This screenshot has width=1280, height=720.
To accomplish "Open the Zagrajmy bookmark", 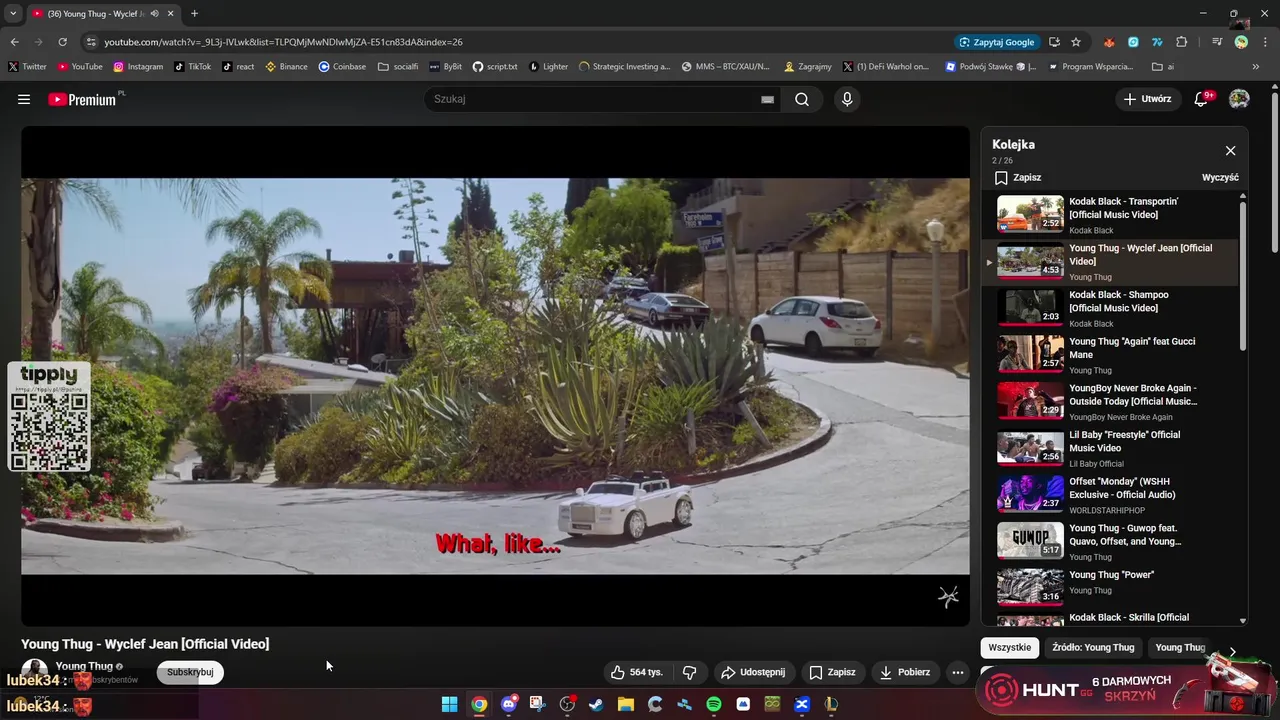I will coord(810,67).
